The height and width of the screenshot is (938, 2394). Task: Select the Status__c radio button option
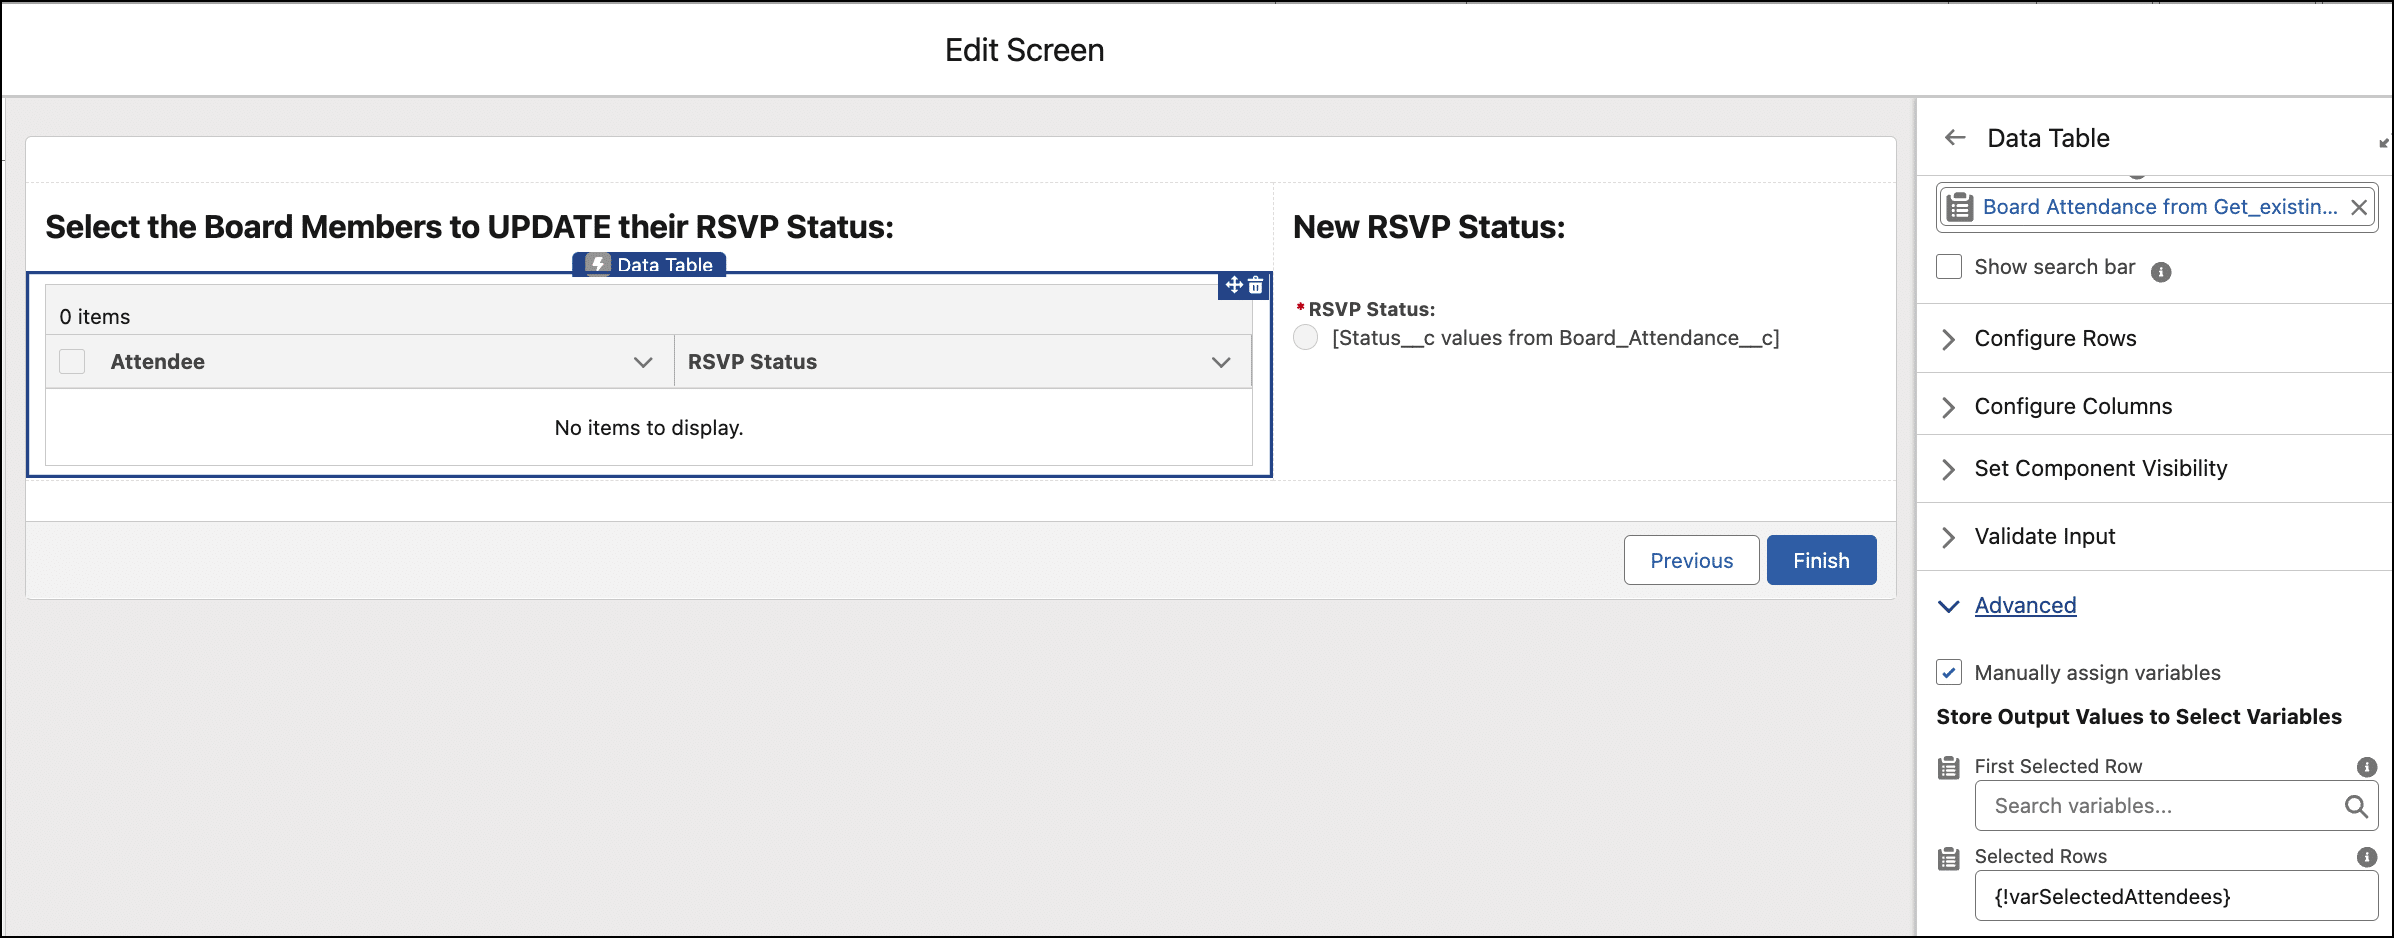click(x=1306, y=338)
